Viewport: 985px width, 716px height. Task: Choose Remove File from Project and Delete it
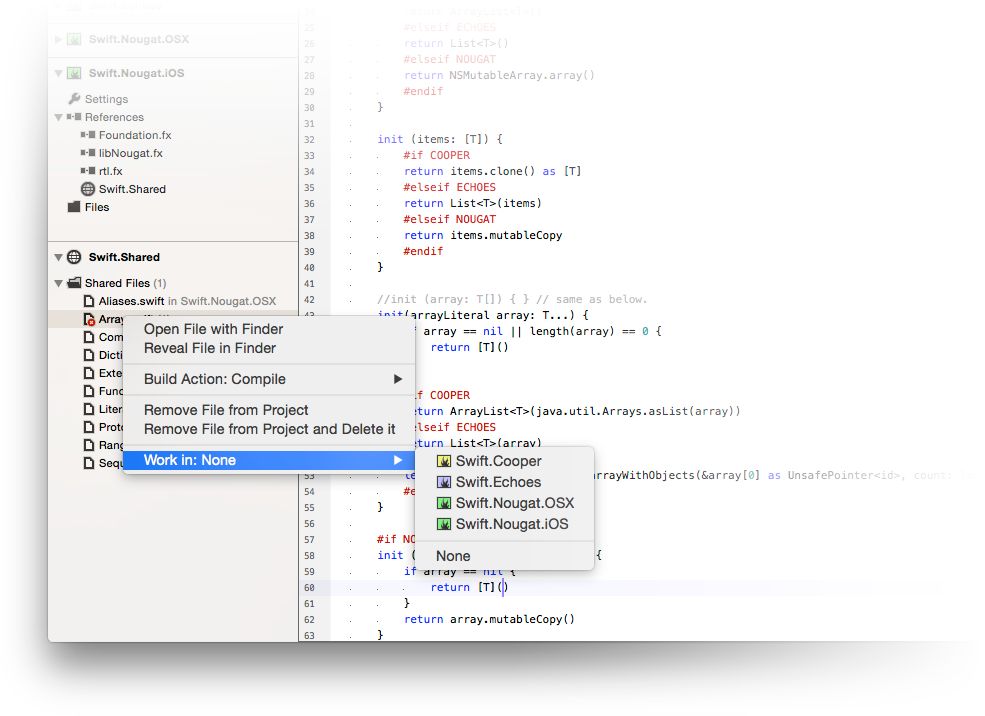(269, 429)
